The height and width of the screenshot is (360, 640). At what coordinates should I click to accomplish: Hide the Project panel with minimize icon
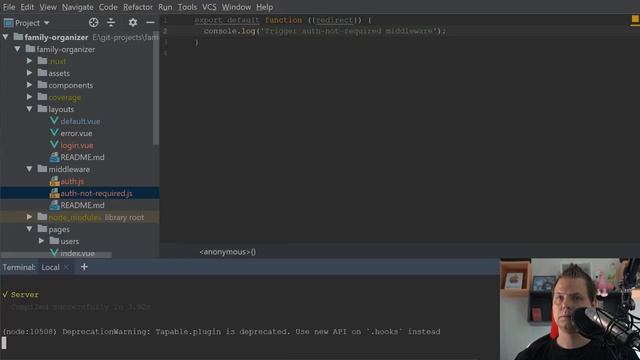150,22
